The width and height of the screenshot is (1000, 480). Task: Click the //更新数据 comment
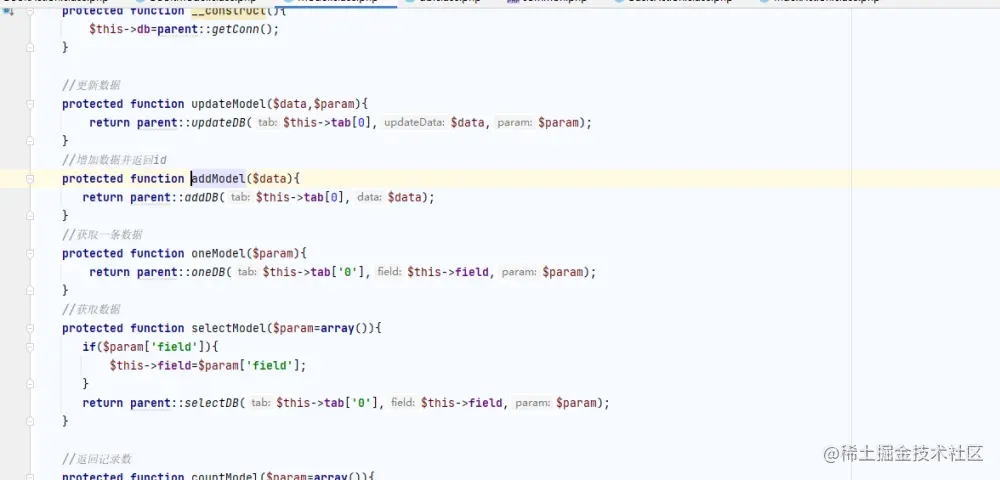coord(91,85)
